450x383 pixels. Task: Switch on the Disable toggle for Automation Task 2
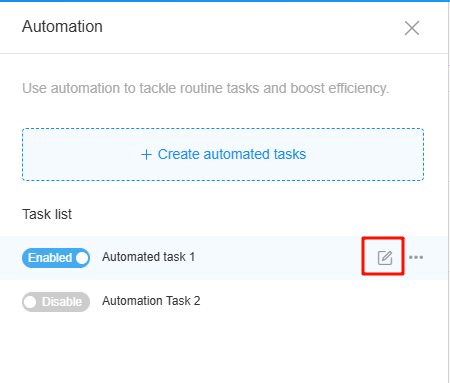coord(56,302)
